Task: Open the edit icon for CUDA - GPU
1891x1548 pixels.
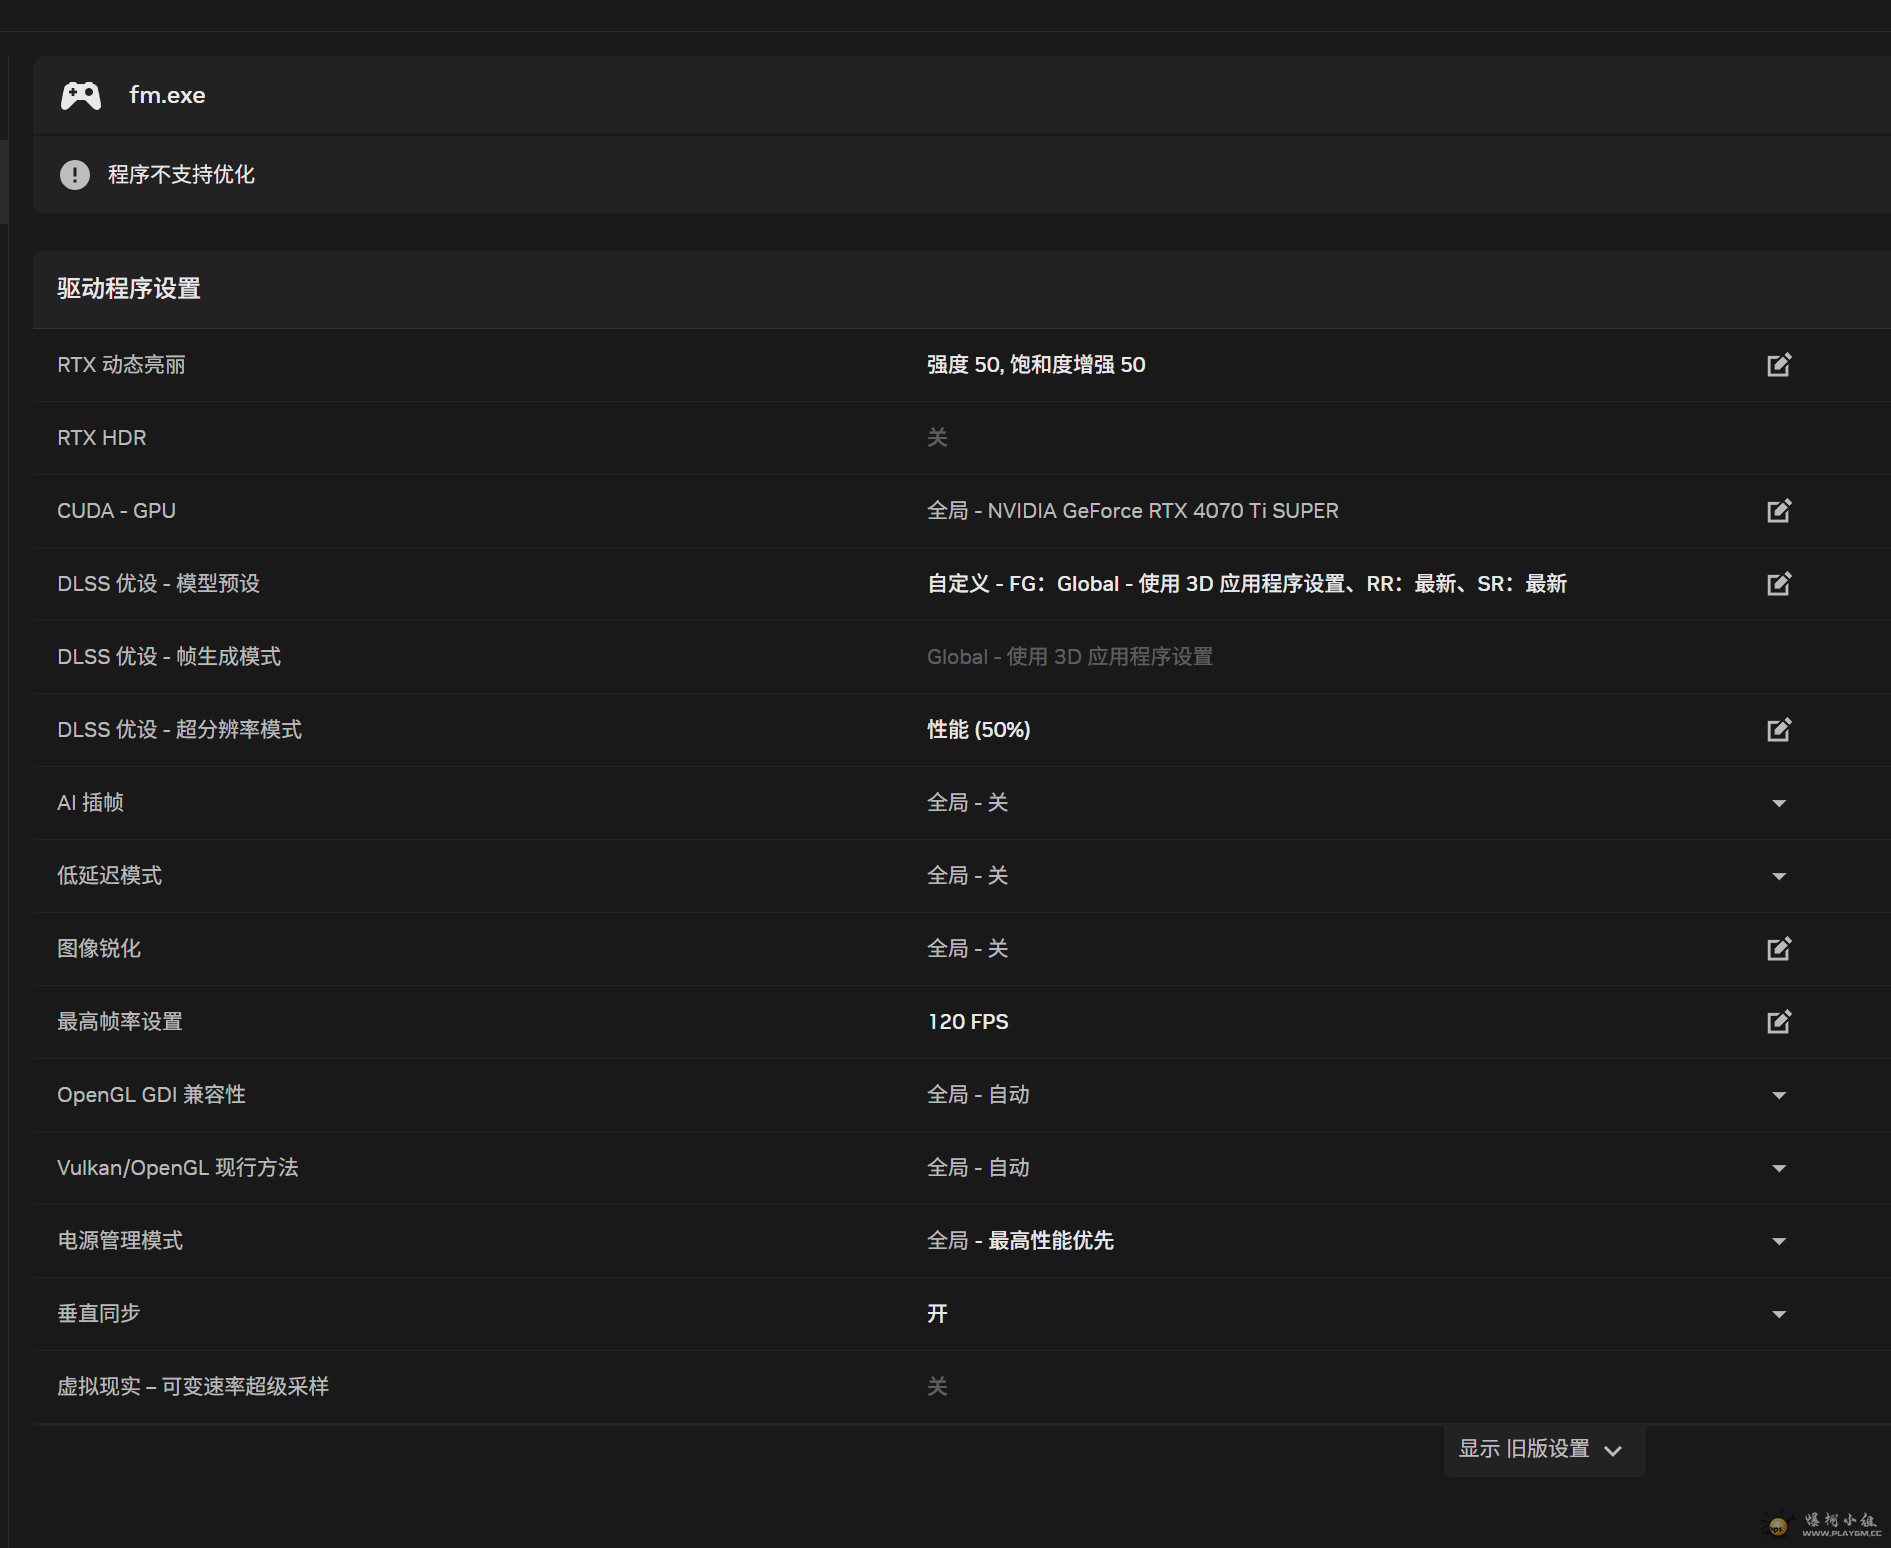Action: pyautogui.click(x=1778, y=511)
